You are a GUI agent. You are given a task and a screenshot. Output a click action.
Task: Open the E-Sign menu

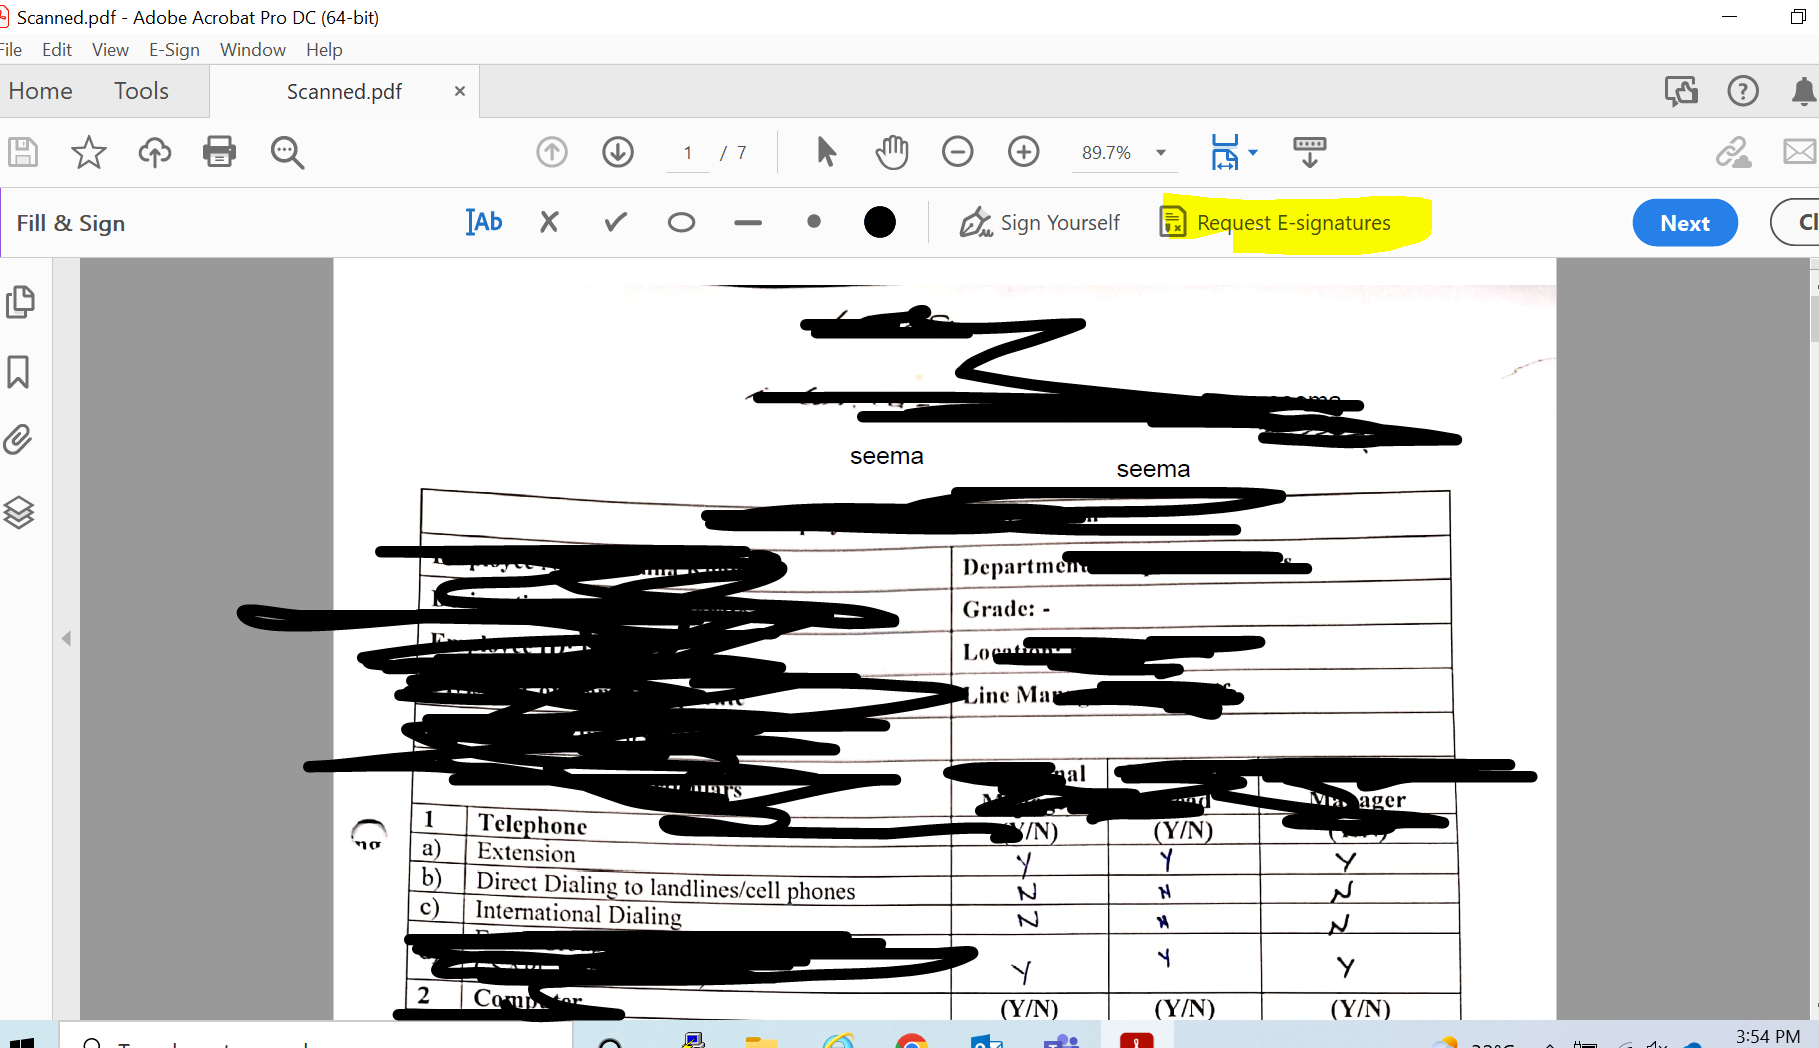(x=174, y=49)
